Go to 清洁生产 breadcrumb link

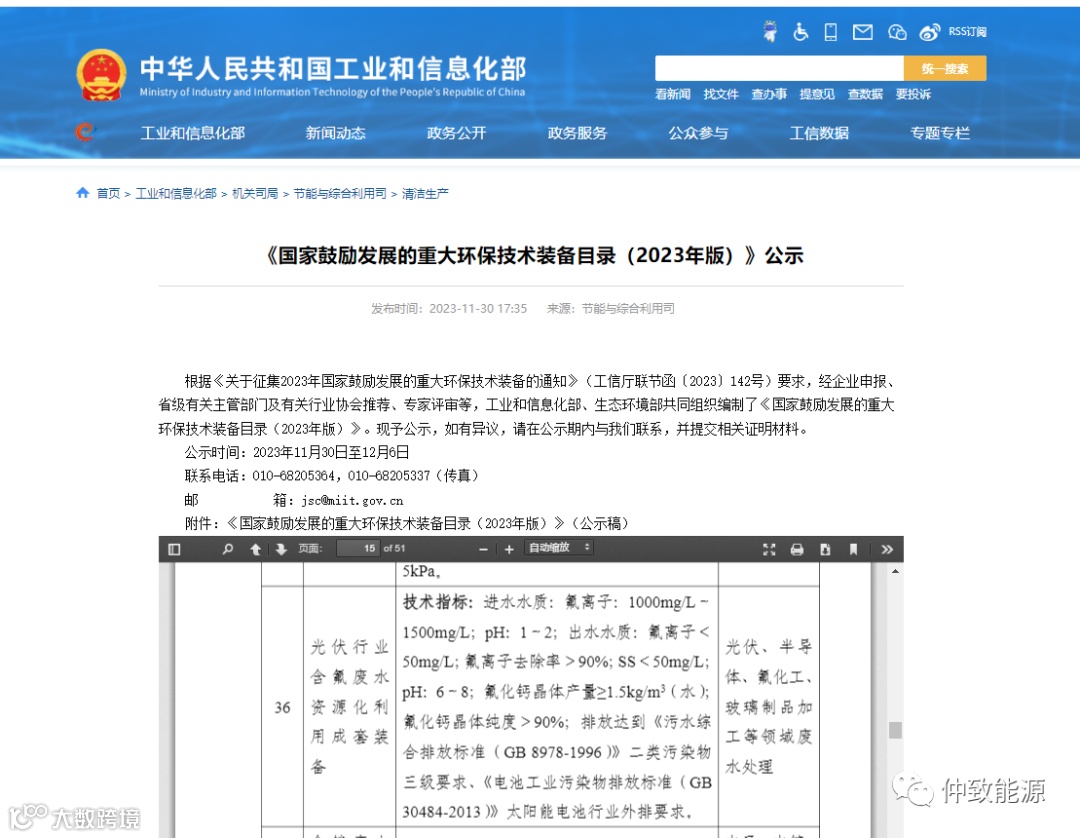(x=425, y=193)
